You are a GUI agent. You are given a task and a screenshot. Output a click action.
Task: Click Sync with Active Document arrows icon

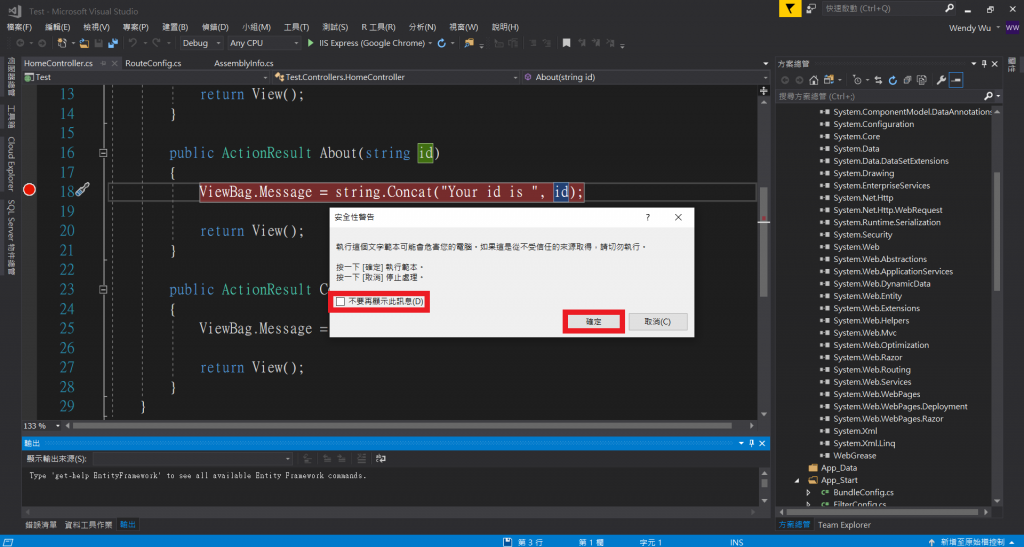(x=878, y=80)
